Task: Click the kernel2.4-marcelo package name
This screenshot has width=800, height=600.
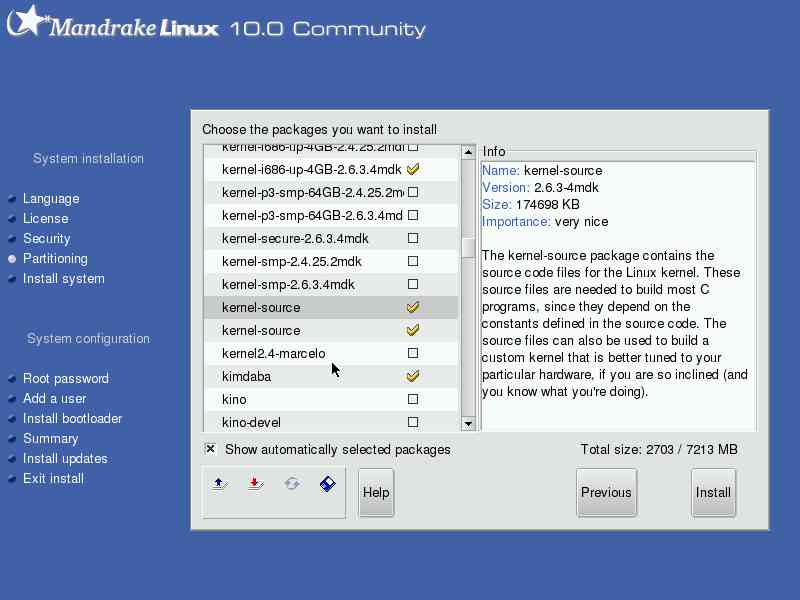Action: (x=273, y=354)
